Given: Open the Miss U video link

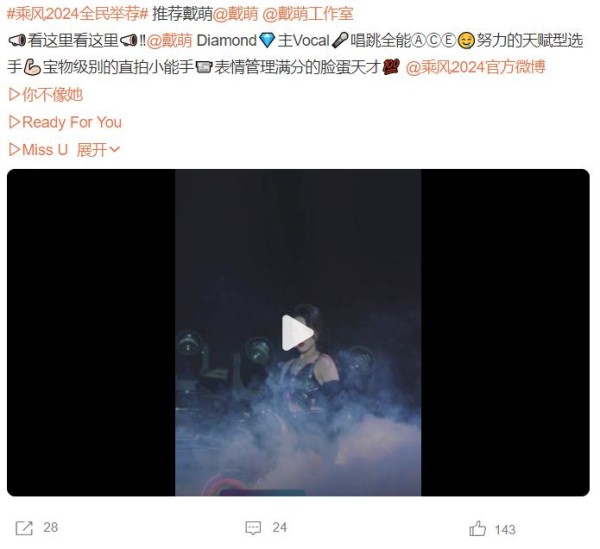Looking at the screenshot, I should pos(38,150).
